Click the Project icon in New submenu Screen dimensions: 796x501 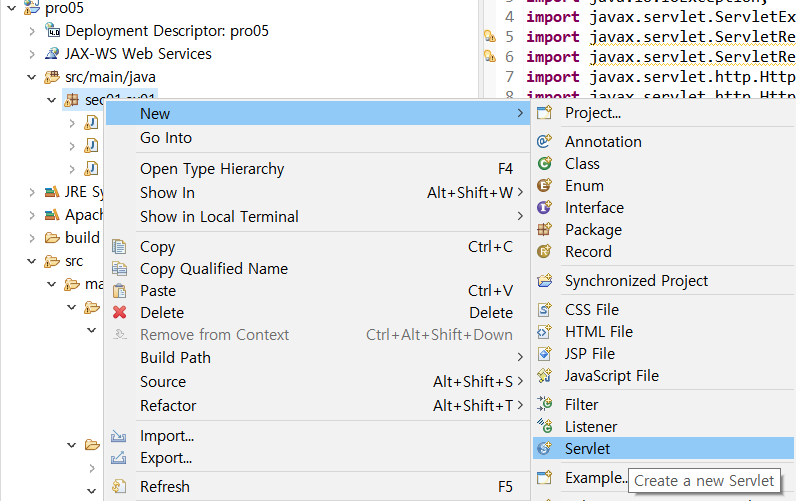coord(544,113)
